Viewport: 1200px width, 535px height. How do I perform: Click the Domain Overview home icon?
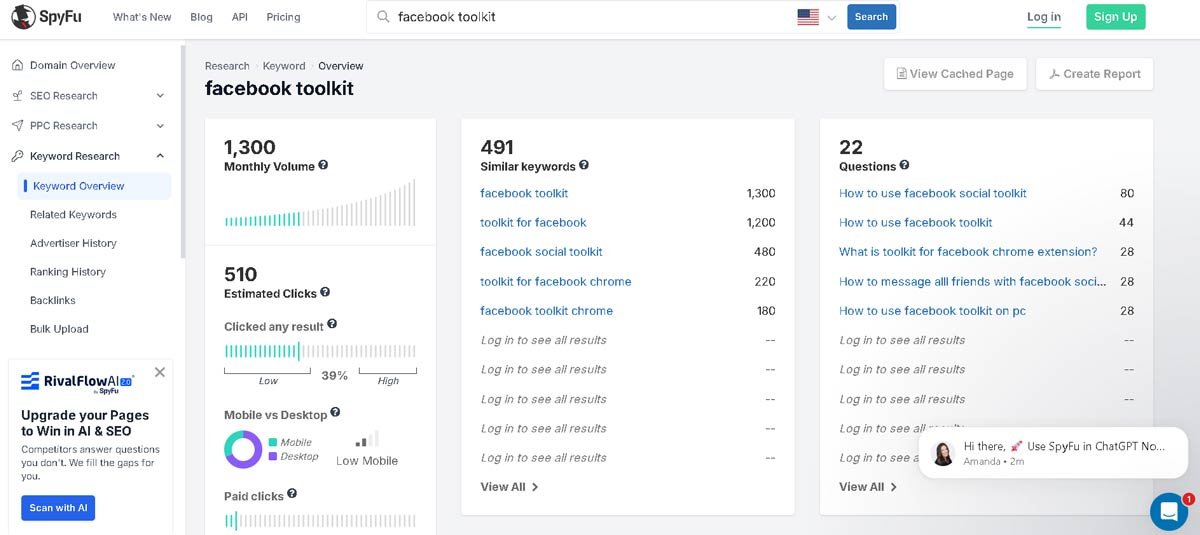coord(17,65)
